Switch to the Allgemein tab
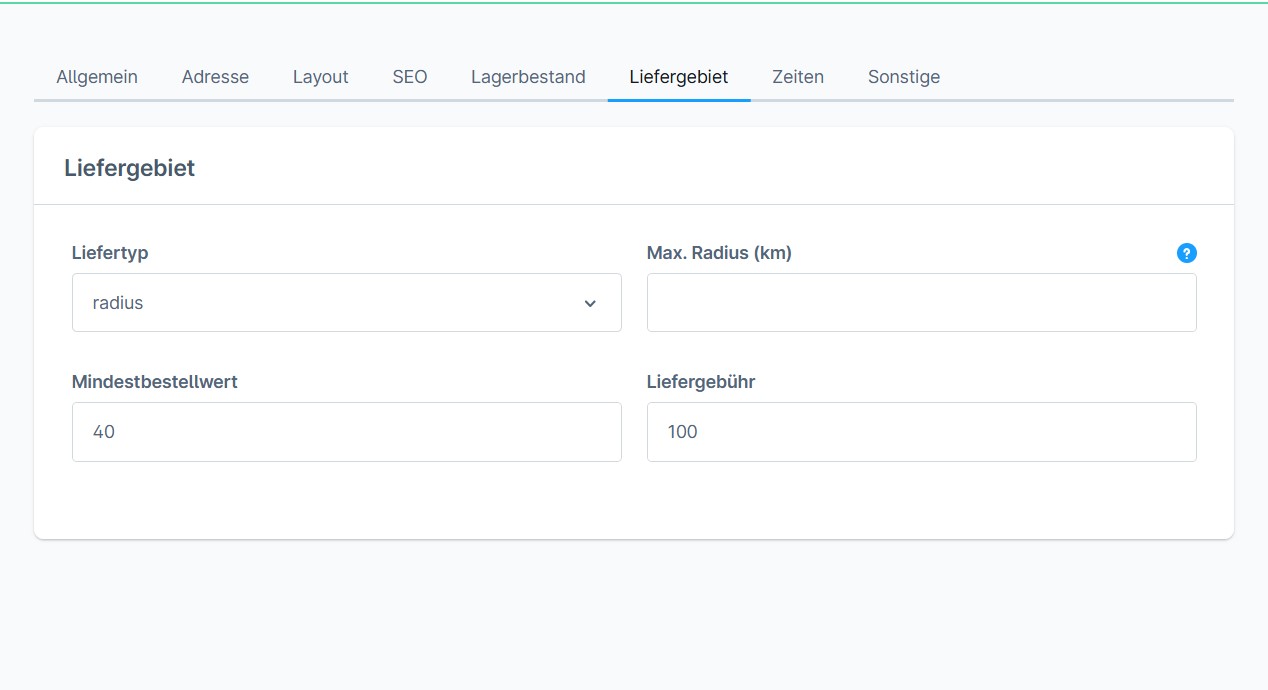Image resolution: width=1268 pixels, height=690 pixels. 97,77
